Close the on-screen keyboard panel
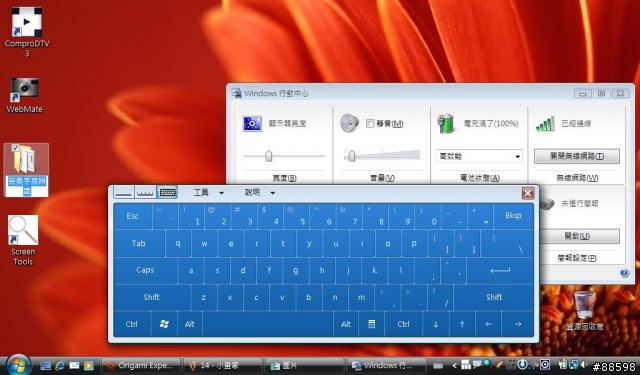 pos(528,193)
